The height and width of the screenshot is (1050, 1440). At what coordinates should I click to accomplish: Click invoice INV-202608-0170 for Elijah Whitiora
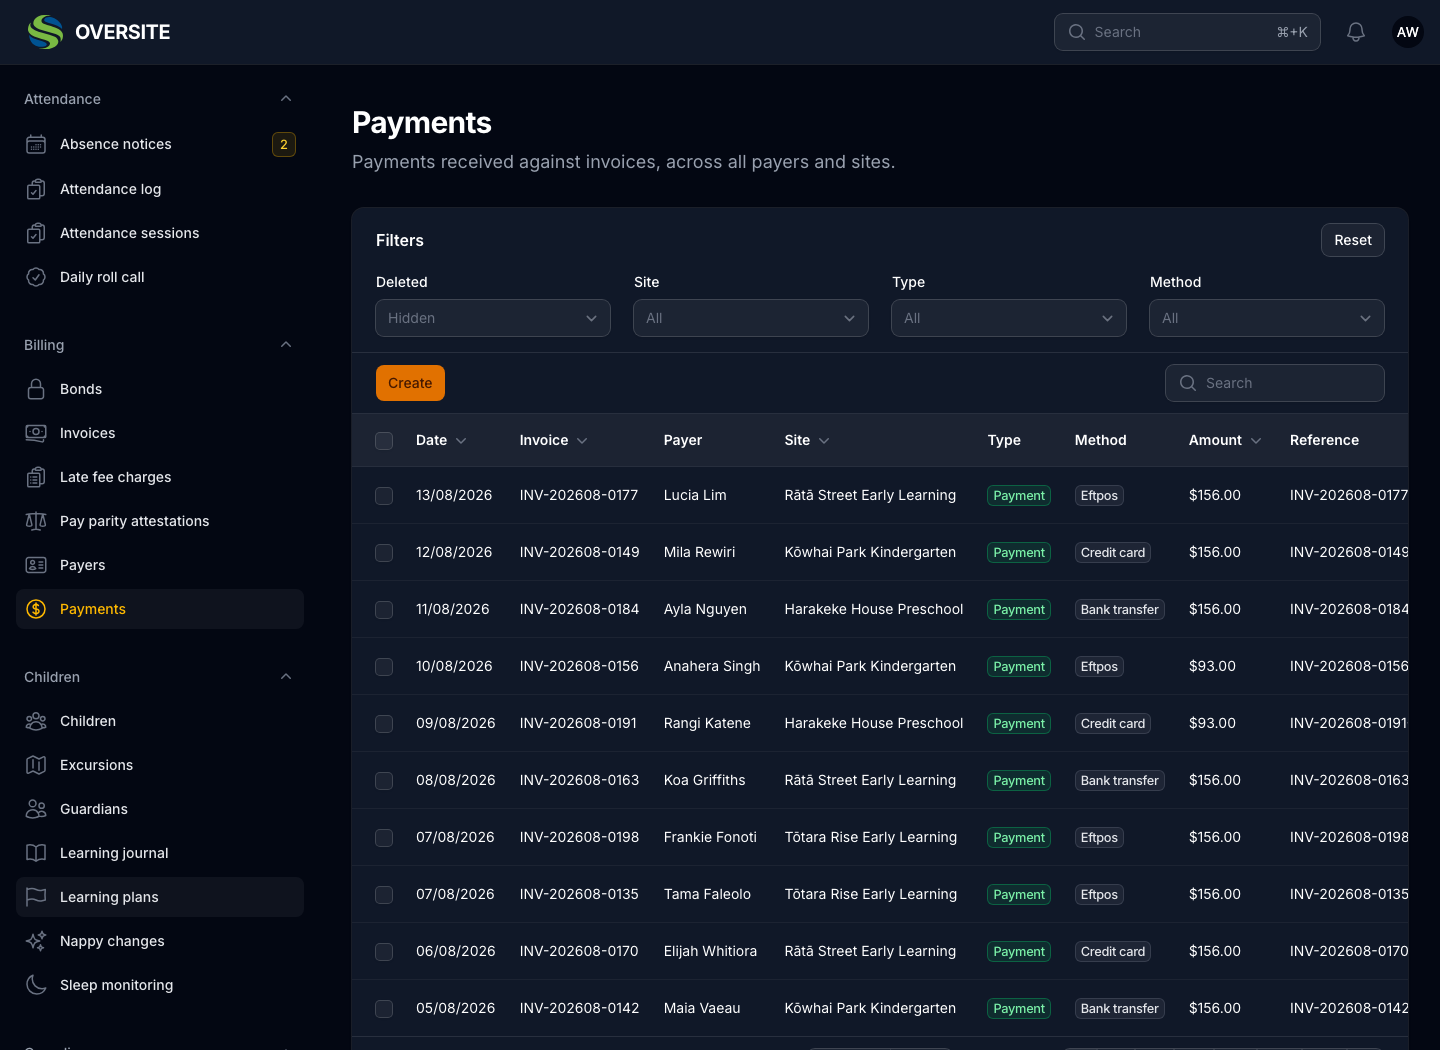579,951
